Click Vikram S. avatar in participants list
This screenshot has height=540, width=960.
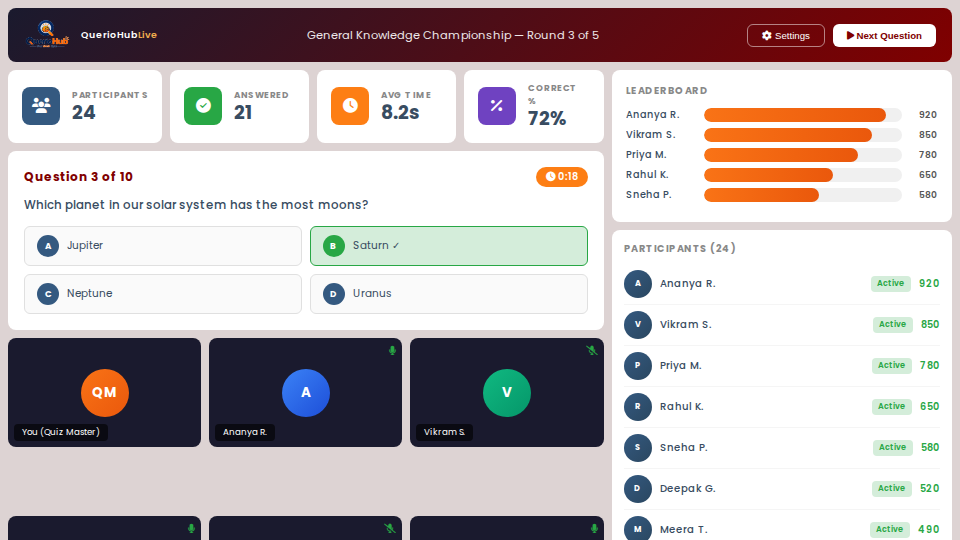[x=638, y=325]
